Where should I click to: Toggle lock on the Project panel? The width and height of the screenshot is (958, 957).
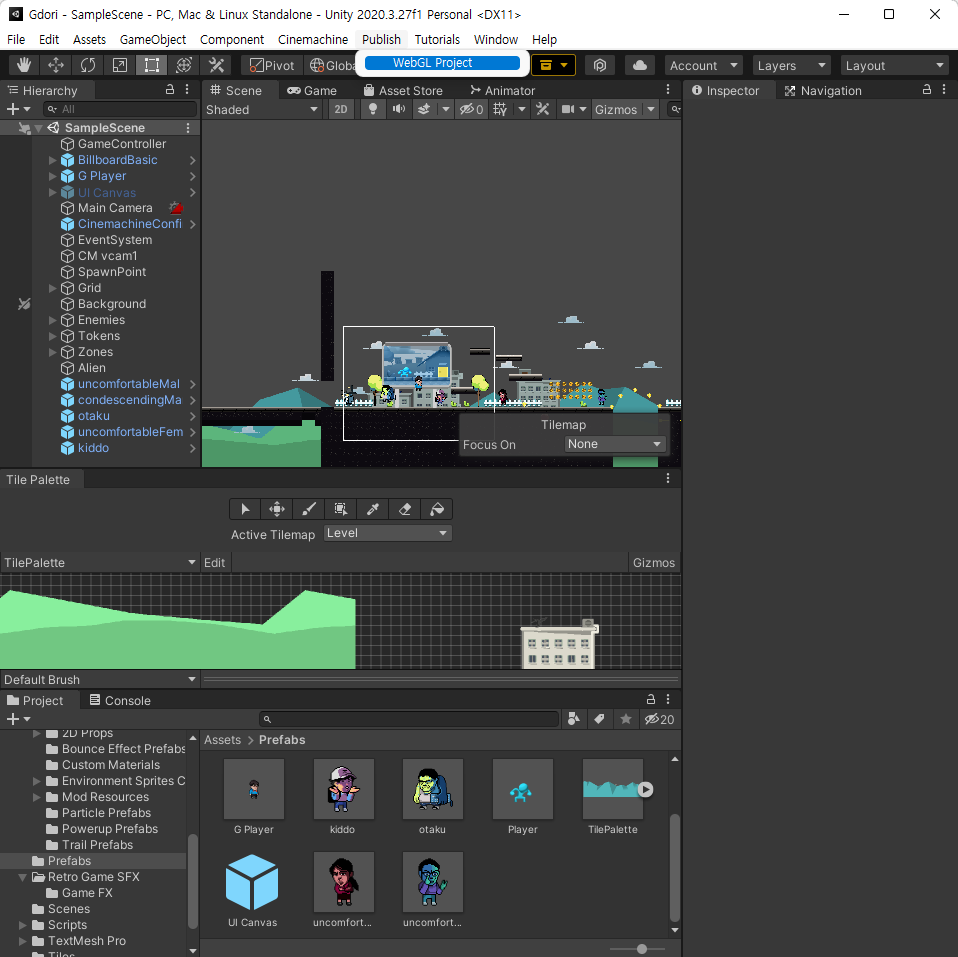[x=651, y=699]
